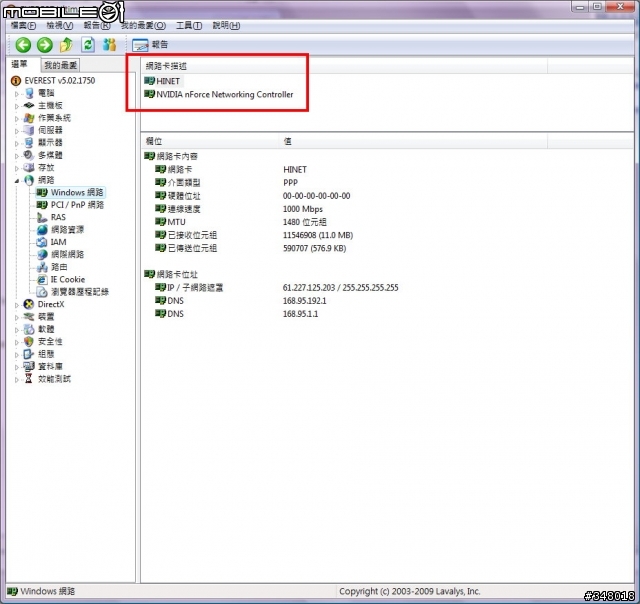Click the 網路 globe icon
This screenshot has height=604, width=640.
29,180
